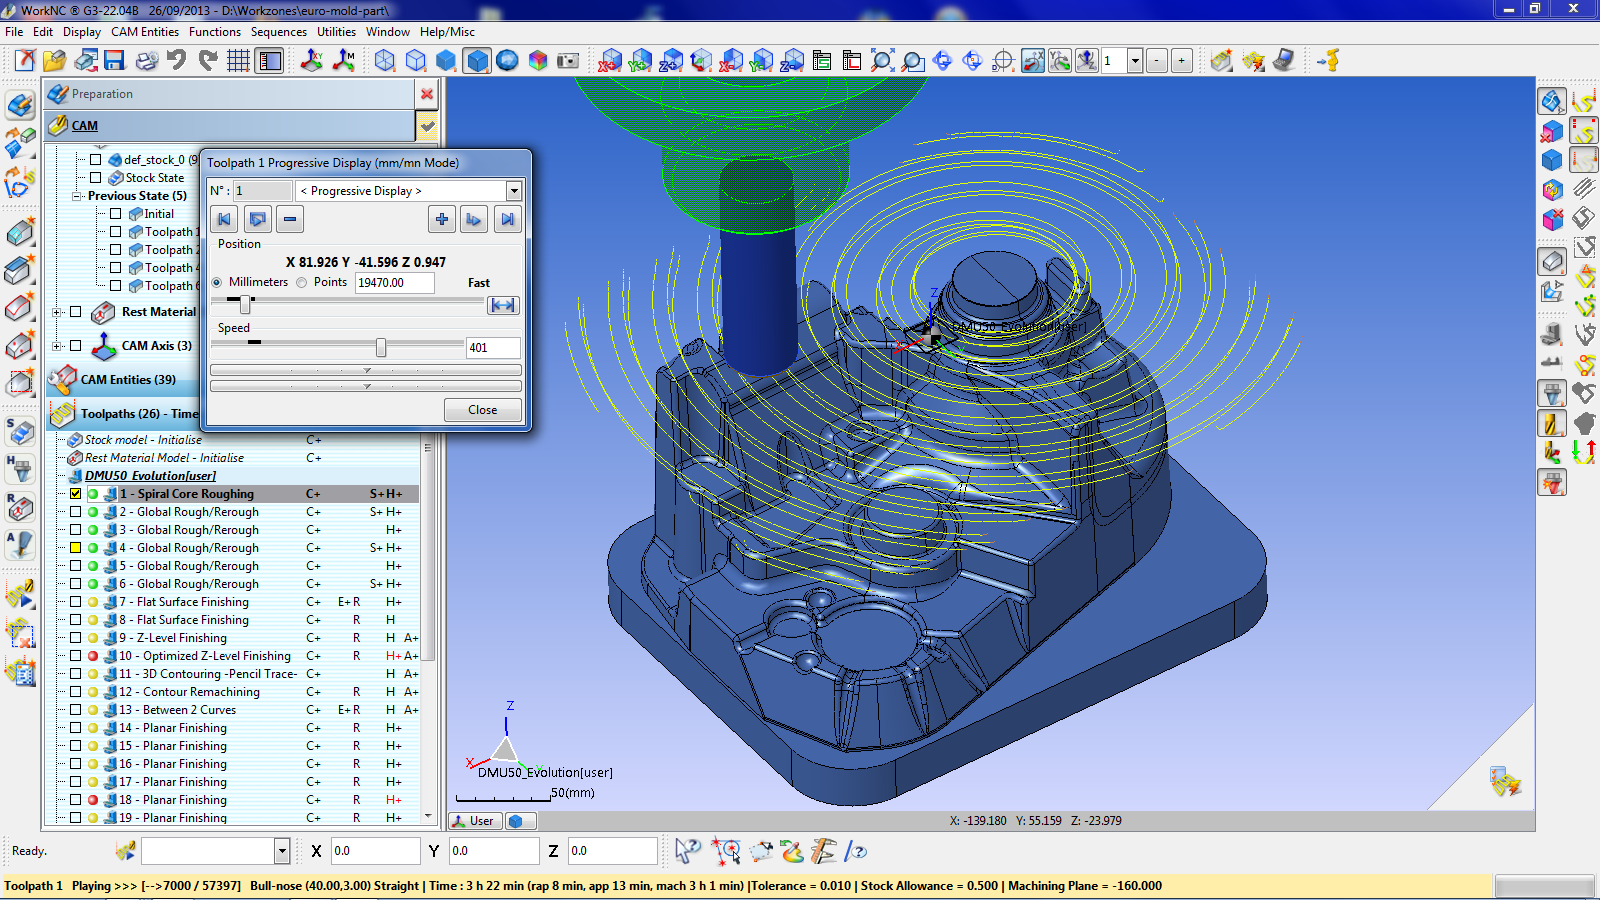Click the Position slider handle
The width and height of the screenshot is (1600, 900).
[245, 305]
